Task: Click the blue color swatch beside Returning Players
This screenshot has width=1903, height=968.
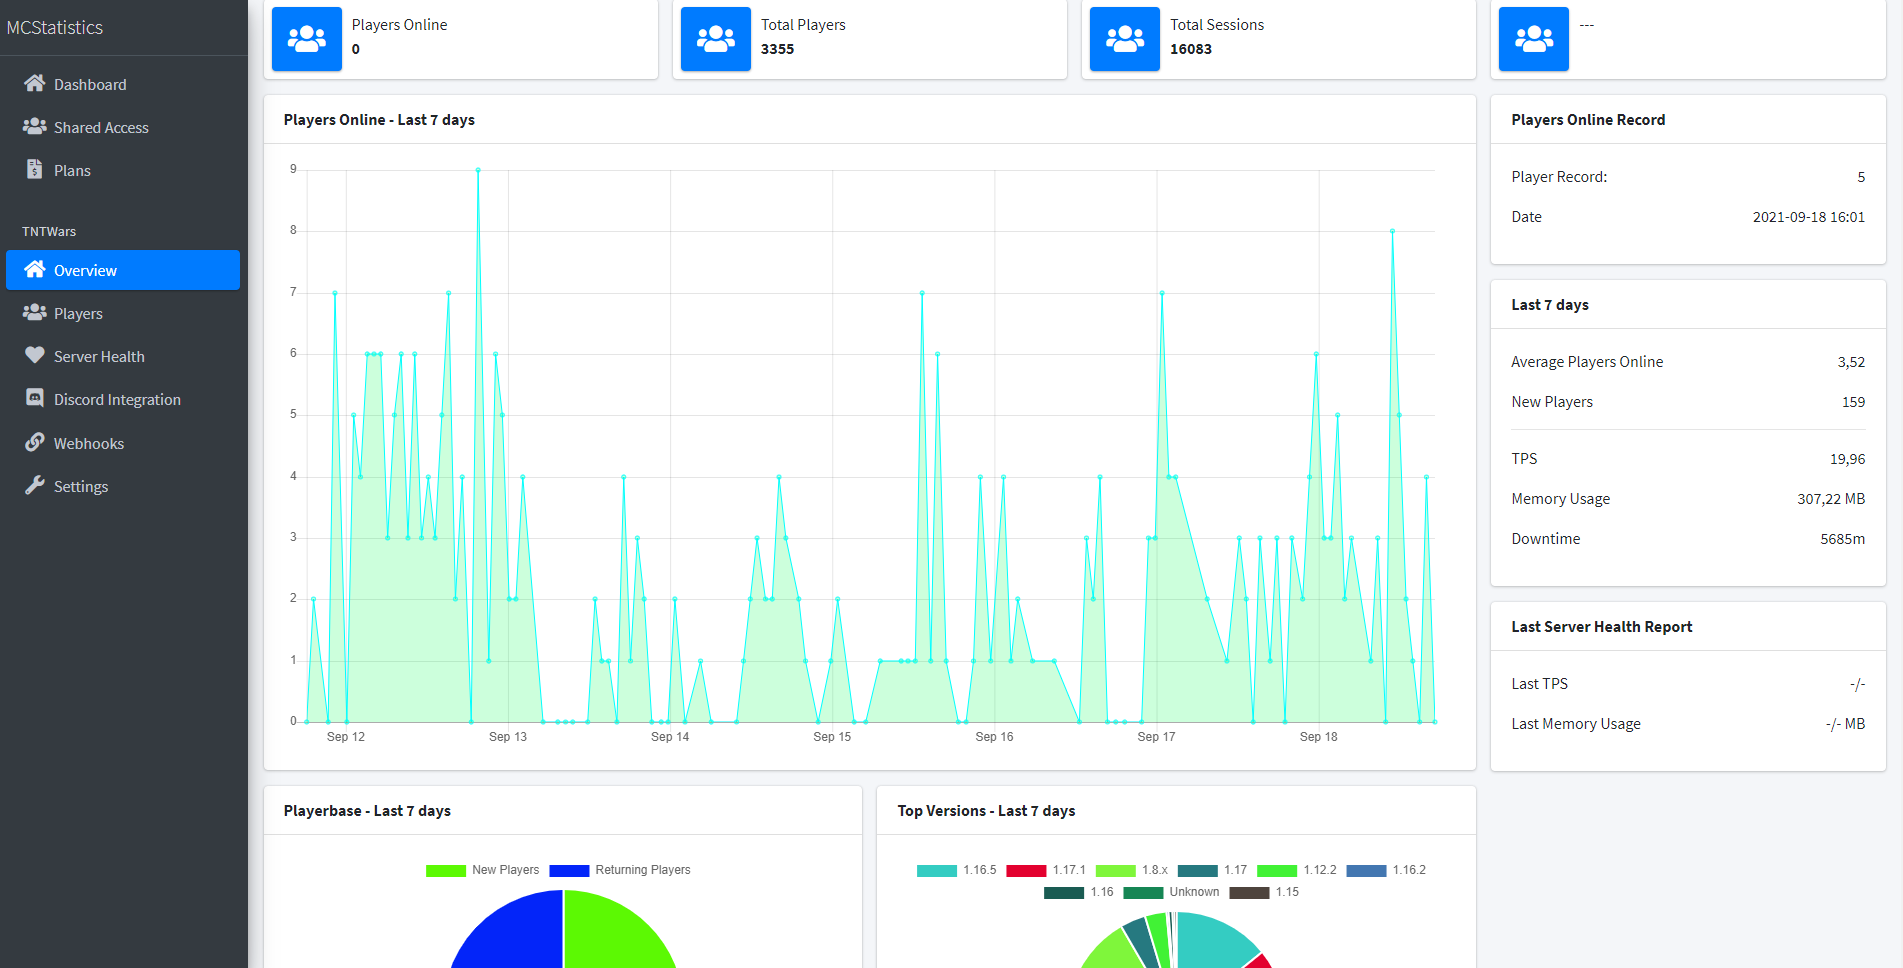Action: pyautogui.click(x=569, y=870)
